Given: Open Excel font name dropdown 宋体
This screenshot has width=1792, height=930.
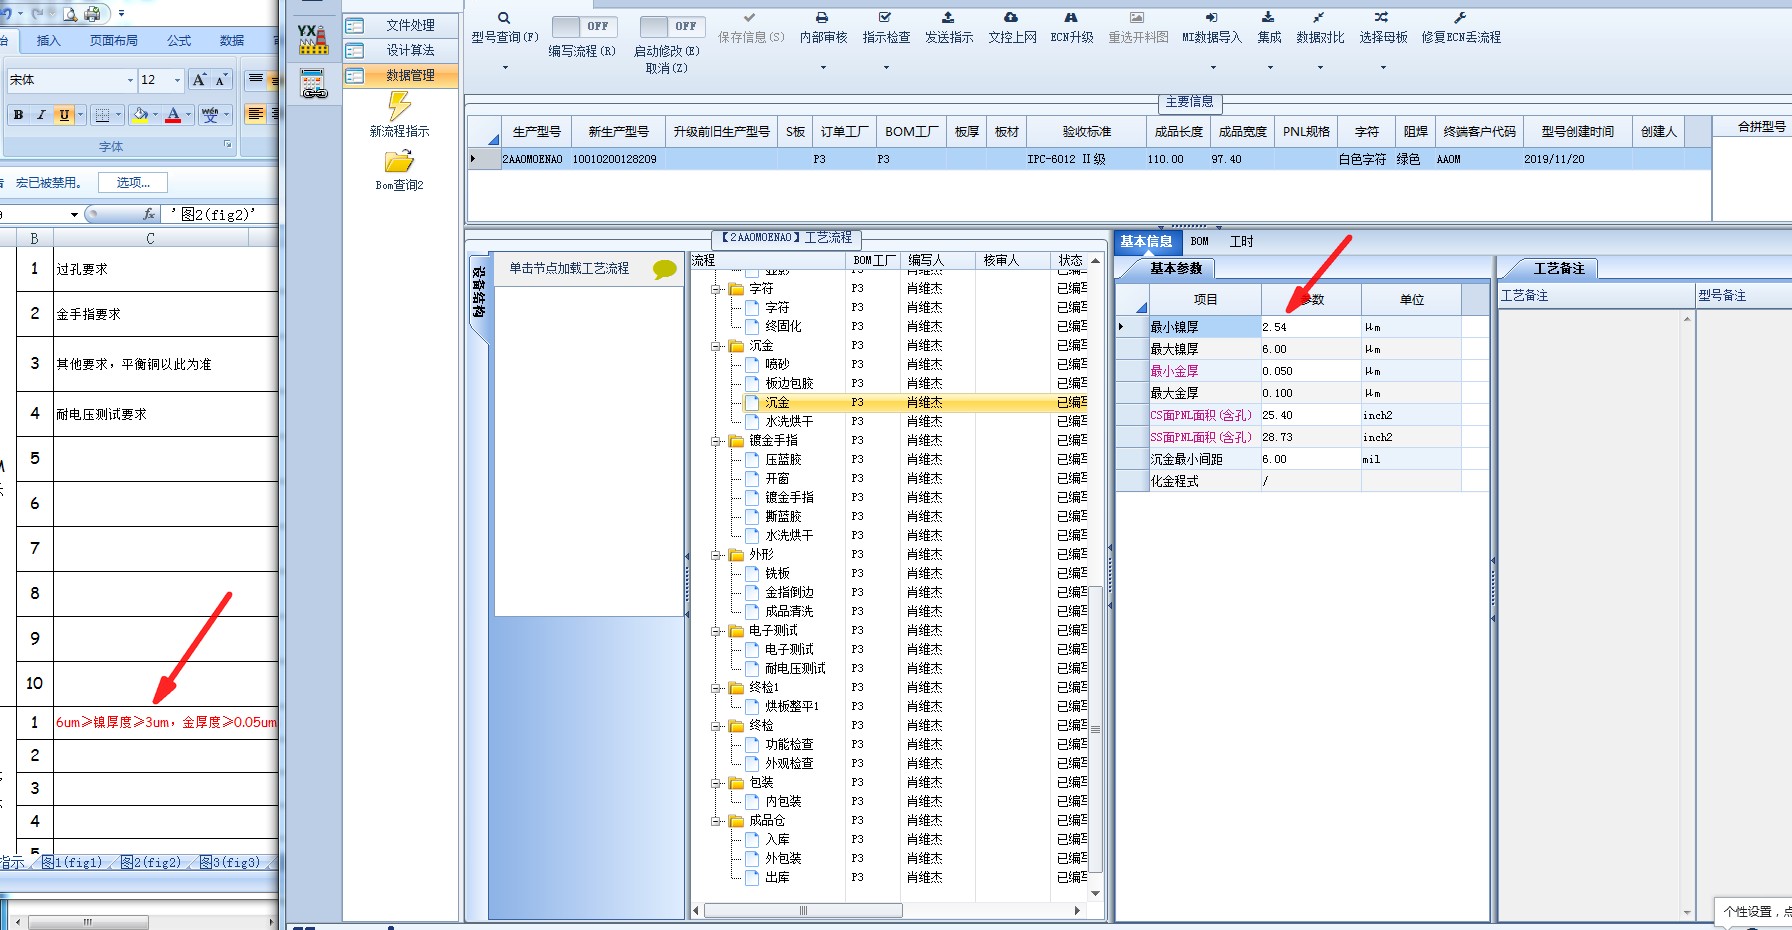Looking at the screenshot, I should click(x=130, y=80).
